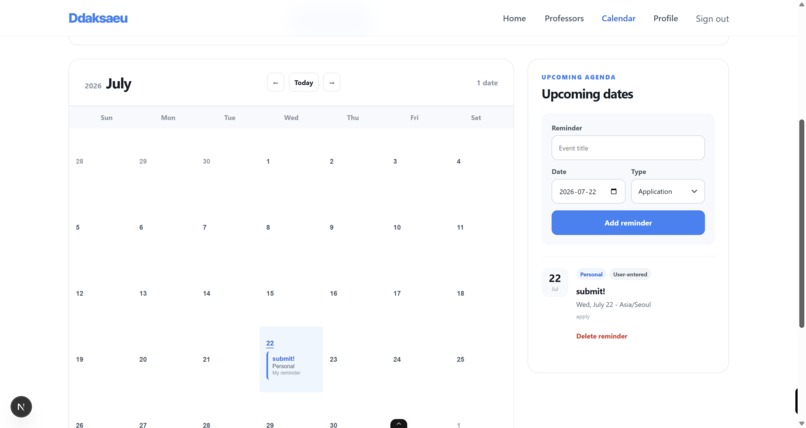Viewport: 806px width, 428px height.
Task: Select calendar day 12
Action: [x=80, y=294]
